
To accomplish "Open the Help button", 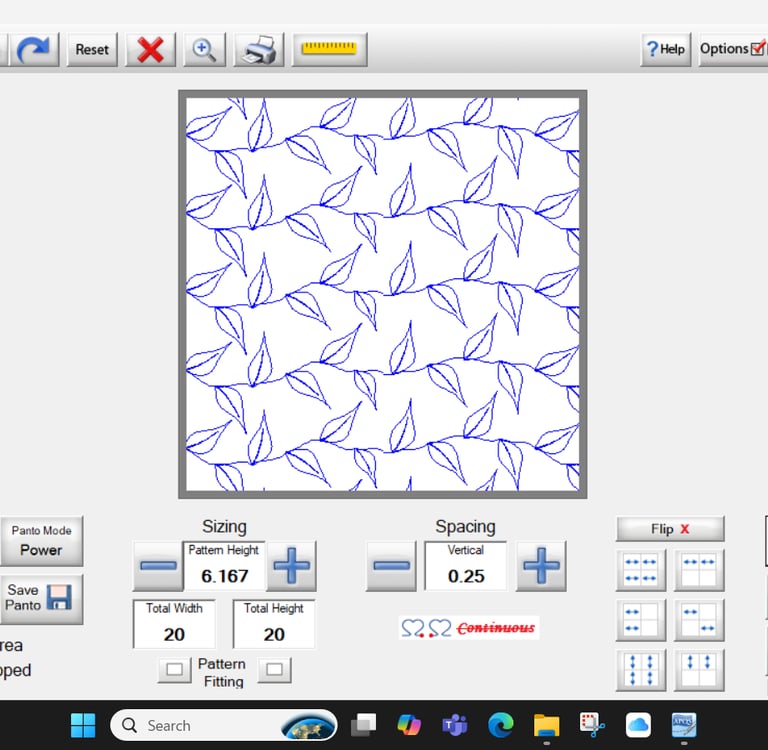I will click(666, 49).
